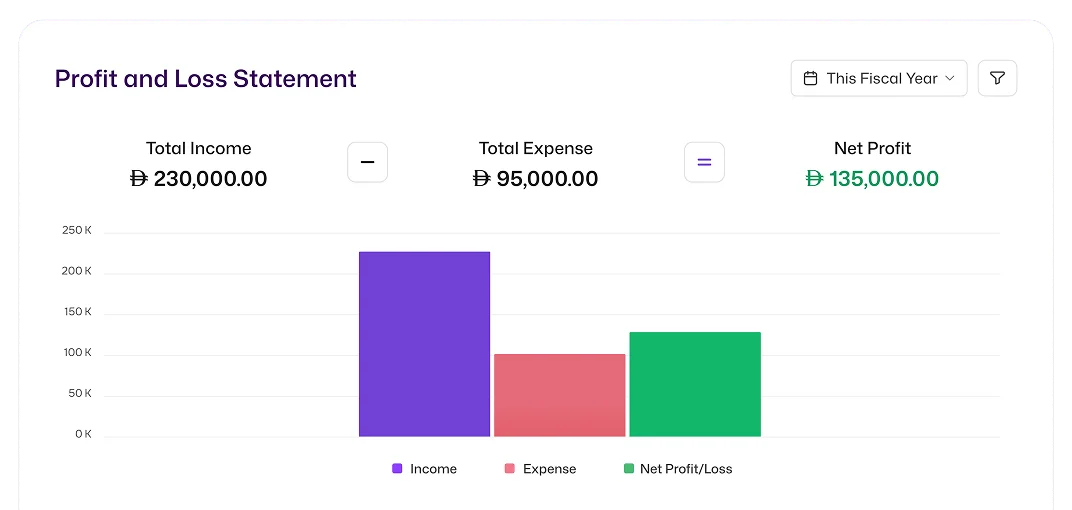The height and width of the screenshot is (510, 1072).
Task: Click the Total Expense amount 95,000.00
Action: coord(535,179)
